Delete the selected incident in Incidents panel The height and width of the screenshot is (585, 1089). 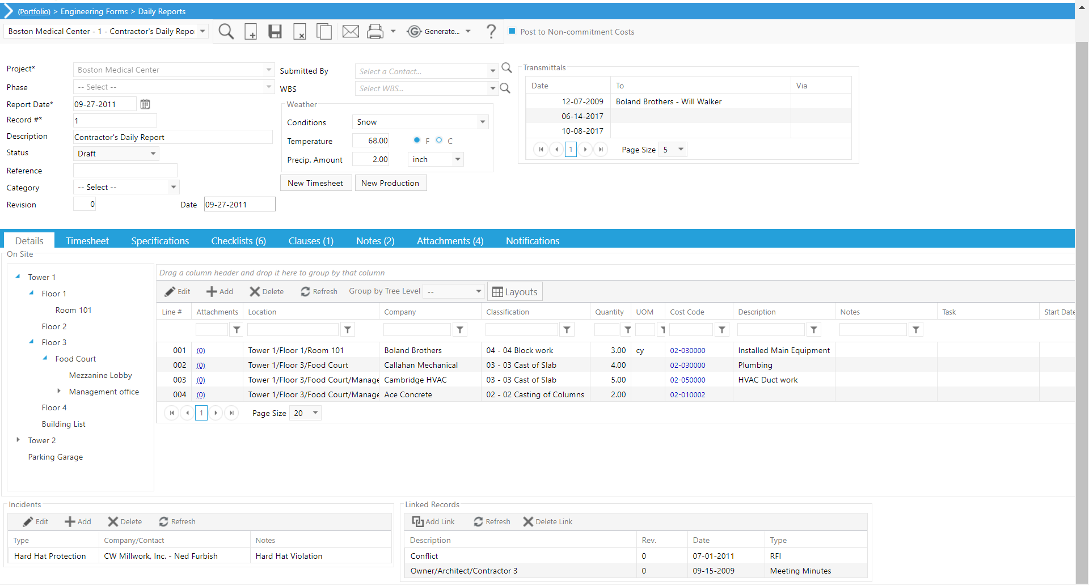coord(125,522)
